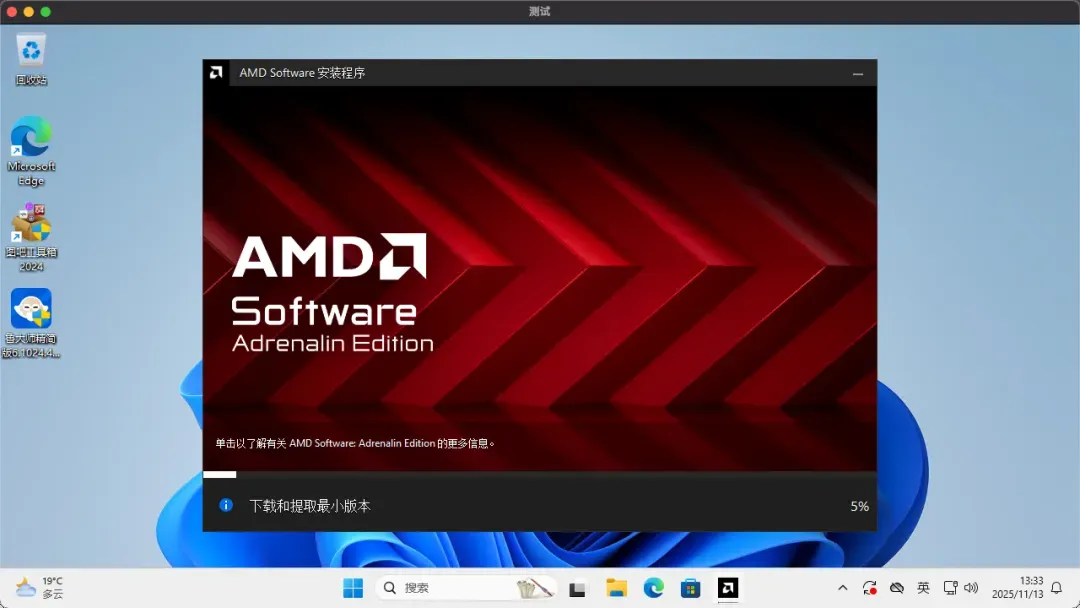Image resolution: width=1080 pixels, height=608 pixels.
Task: Open the volume control in system tray
Action: [x=971, y=588]
